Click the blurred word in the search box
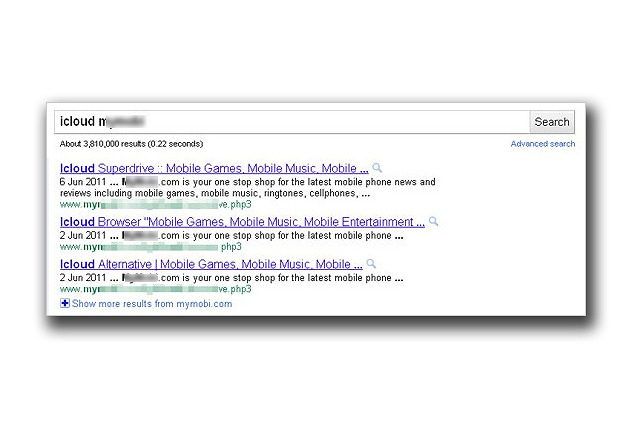640x426 pixels. tap(122, 122)
